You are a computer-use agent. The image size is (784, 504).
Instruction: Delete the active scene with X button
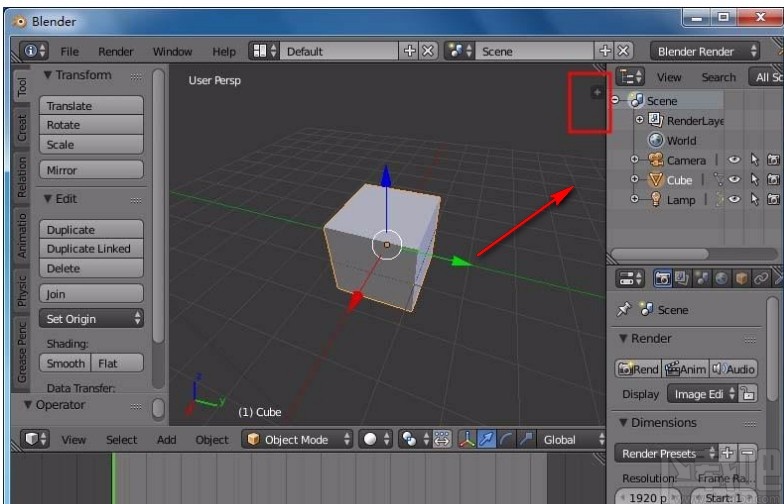pos(624,51)
